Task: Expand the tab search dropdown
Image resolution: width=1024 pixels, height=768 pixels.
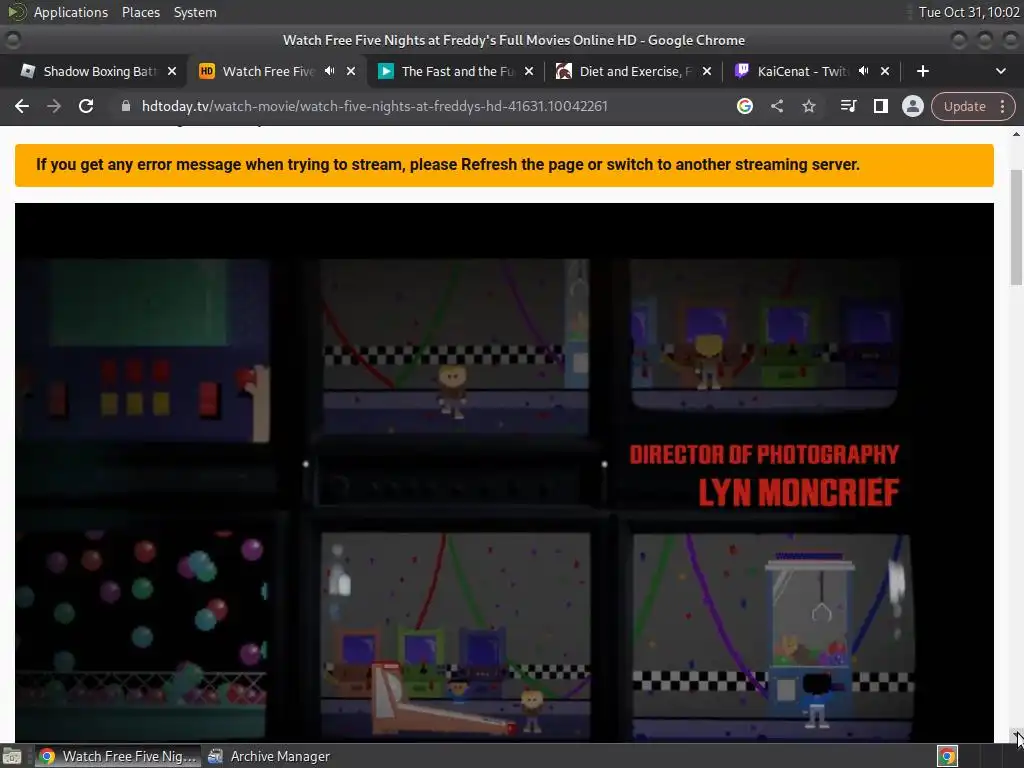Action: [x=1000, y=71]
